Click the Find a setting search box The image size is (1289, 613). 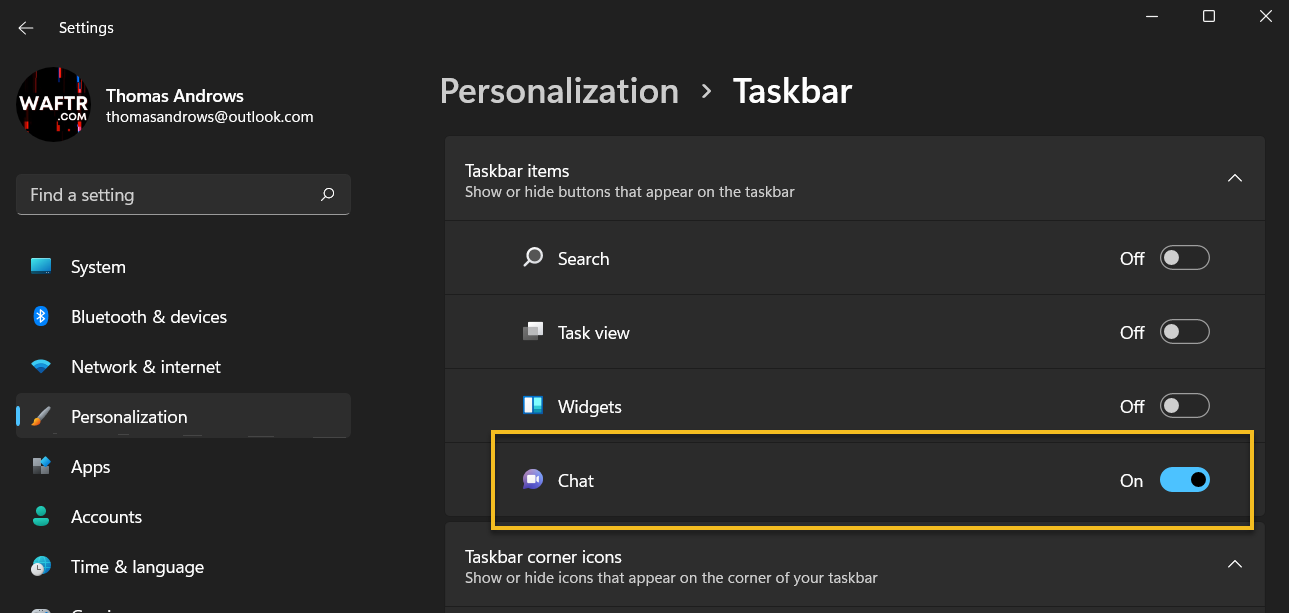point(183,195)
